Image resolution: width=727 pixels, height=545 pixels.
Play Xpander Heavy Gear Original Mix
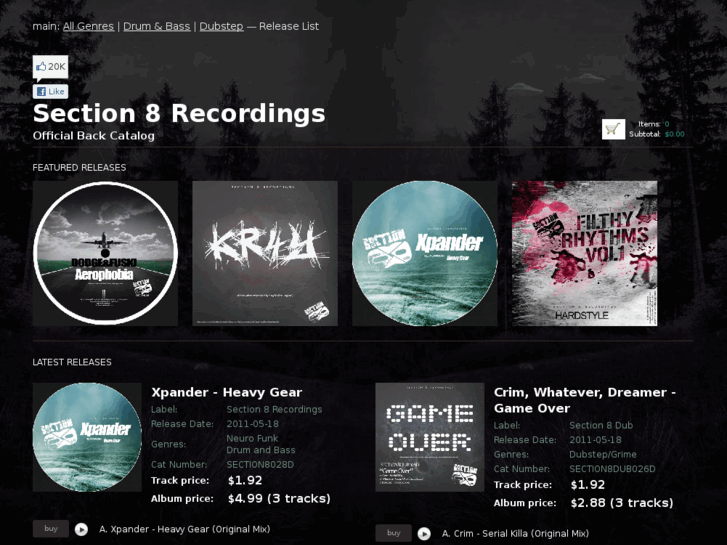click(81, 529)
